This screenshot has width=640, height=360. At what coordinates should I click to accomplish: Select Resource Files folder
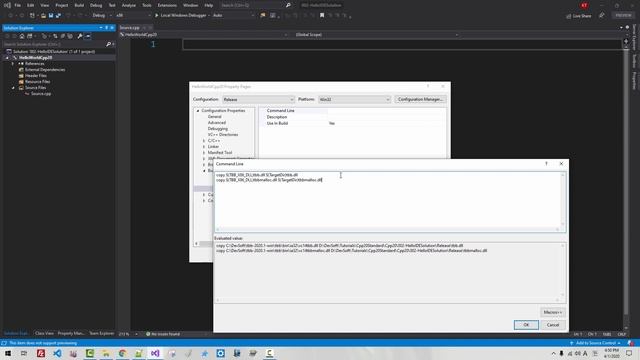[x=37, y=82]
